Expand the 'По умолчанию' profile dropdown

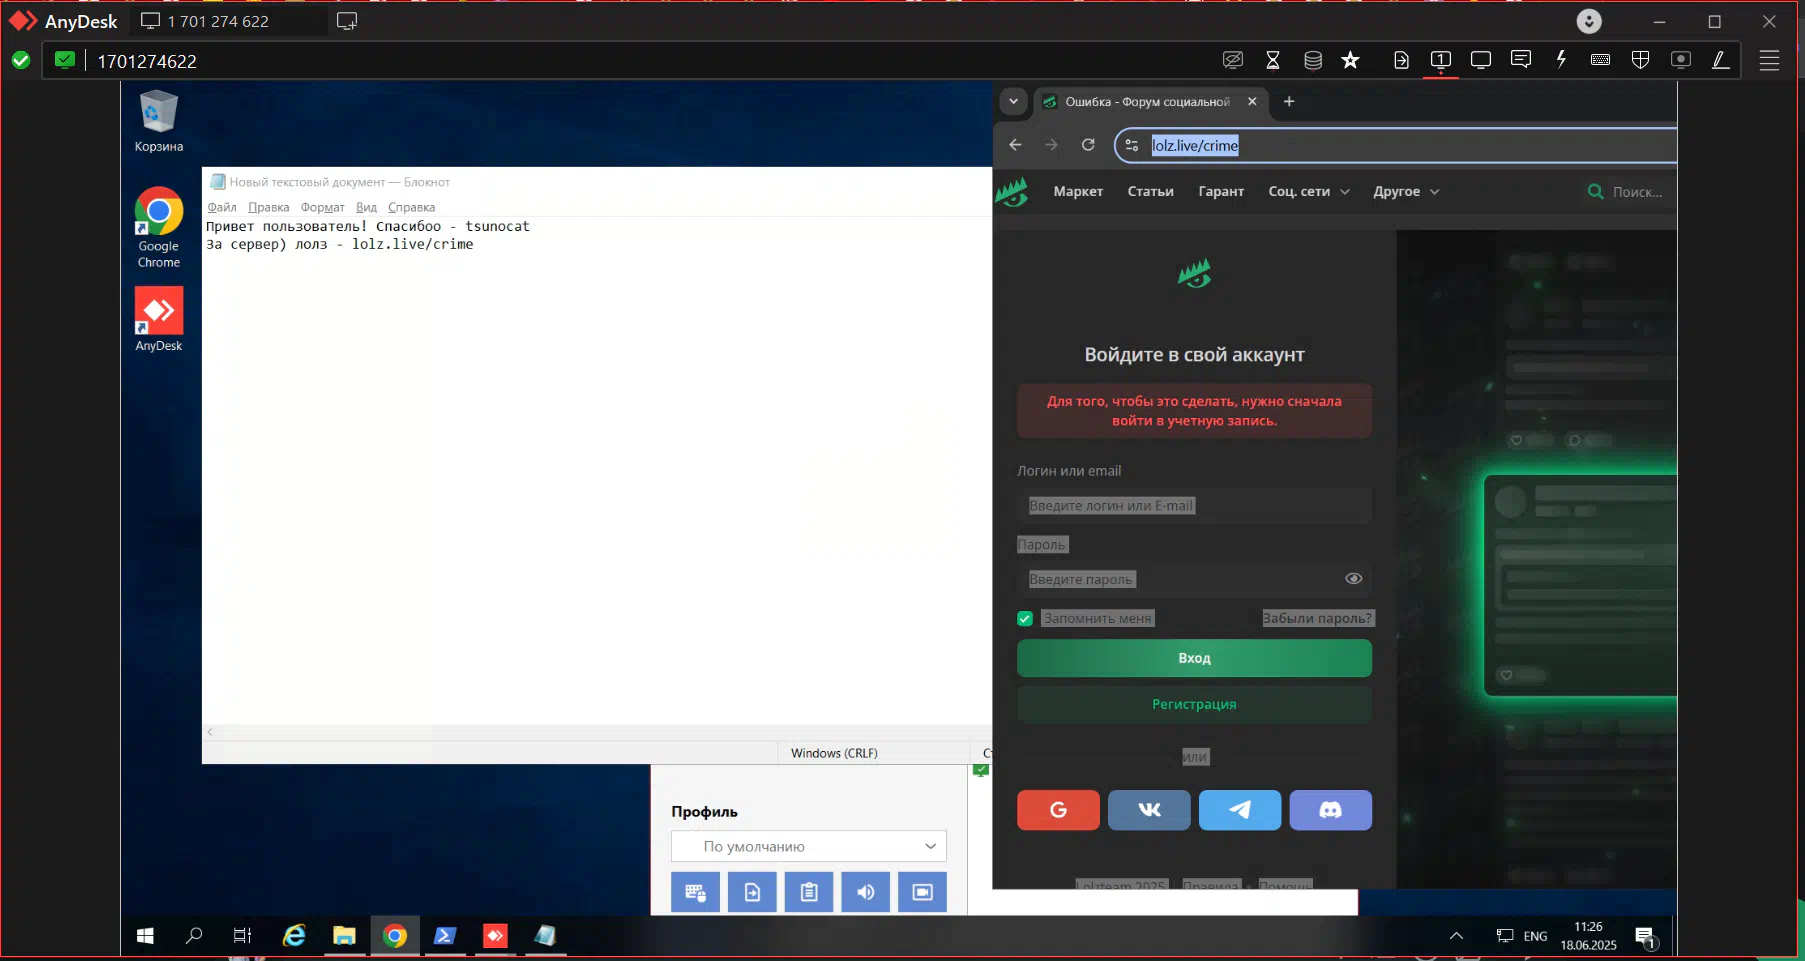click(808, 846)
